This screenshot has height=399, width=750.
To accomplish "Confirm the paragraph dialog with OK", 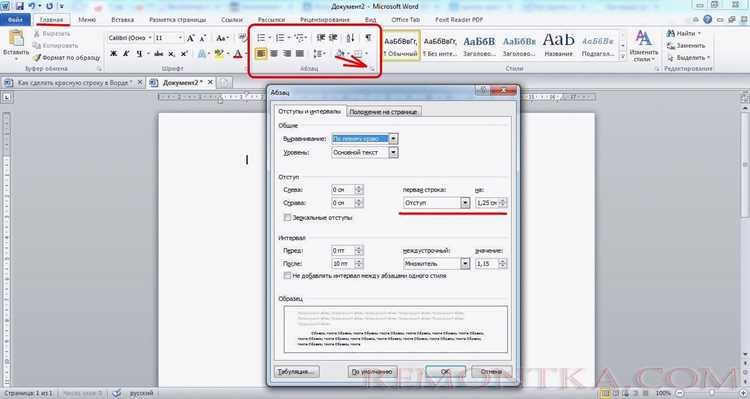I will pyautogui.click(x=445, y=372).
